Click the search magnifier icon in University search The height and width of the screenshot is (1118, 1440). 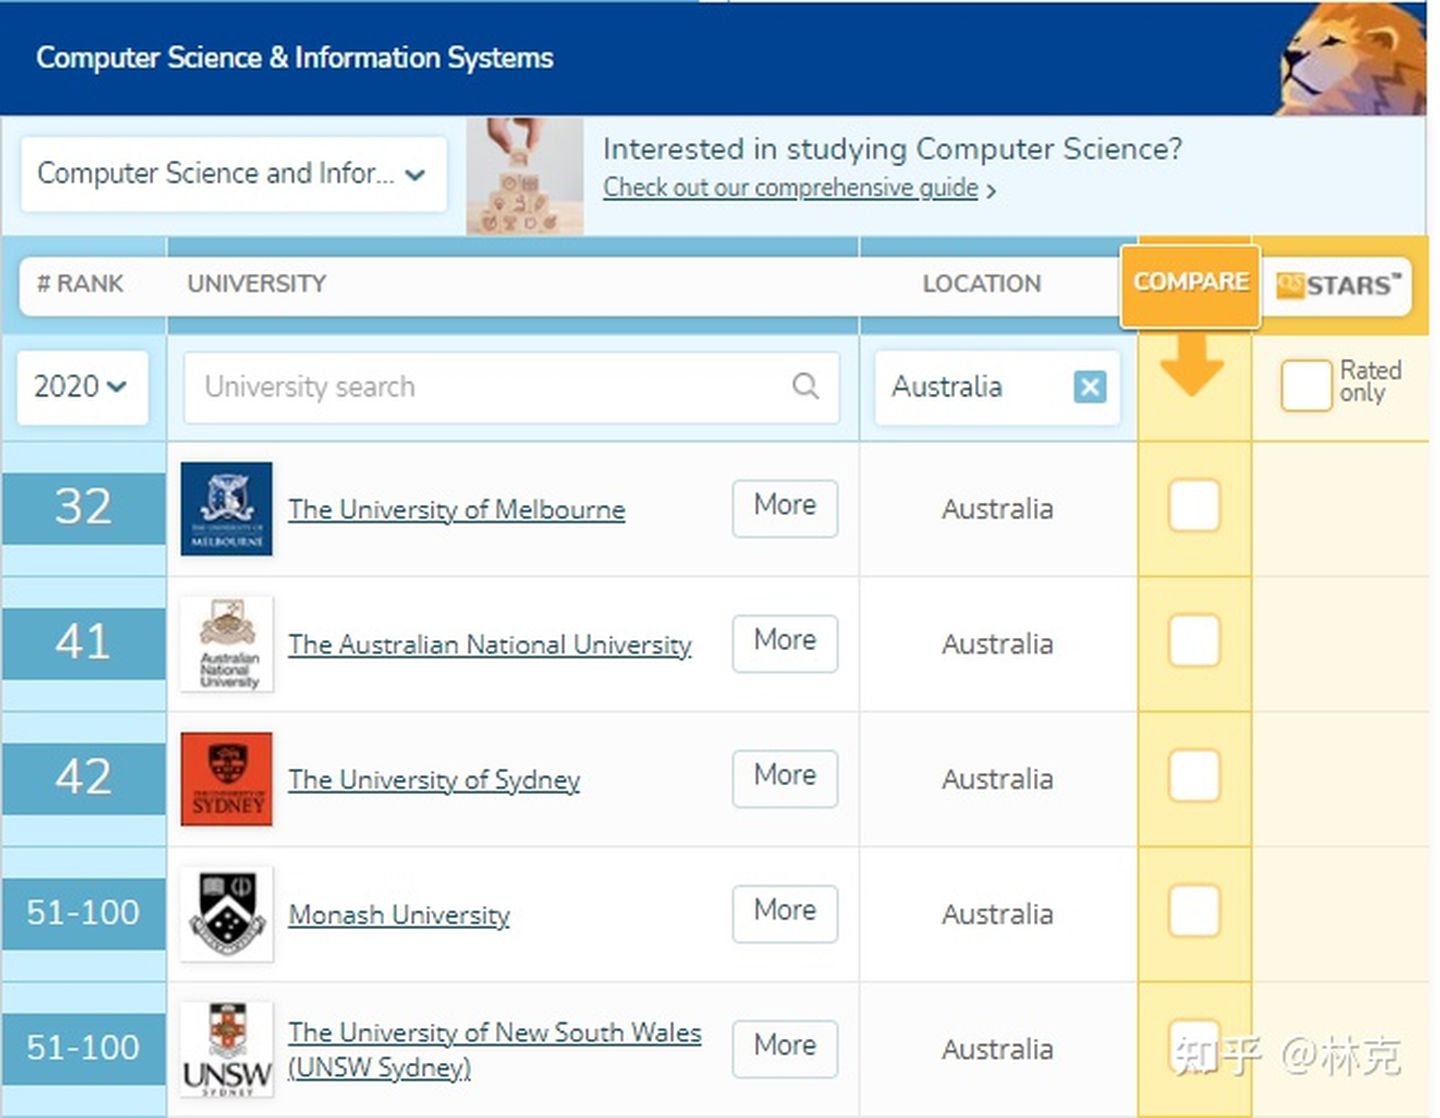pyautogui.click(x=805, y=385)
